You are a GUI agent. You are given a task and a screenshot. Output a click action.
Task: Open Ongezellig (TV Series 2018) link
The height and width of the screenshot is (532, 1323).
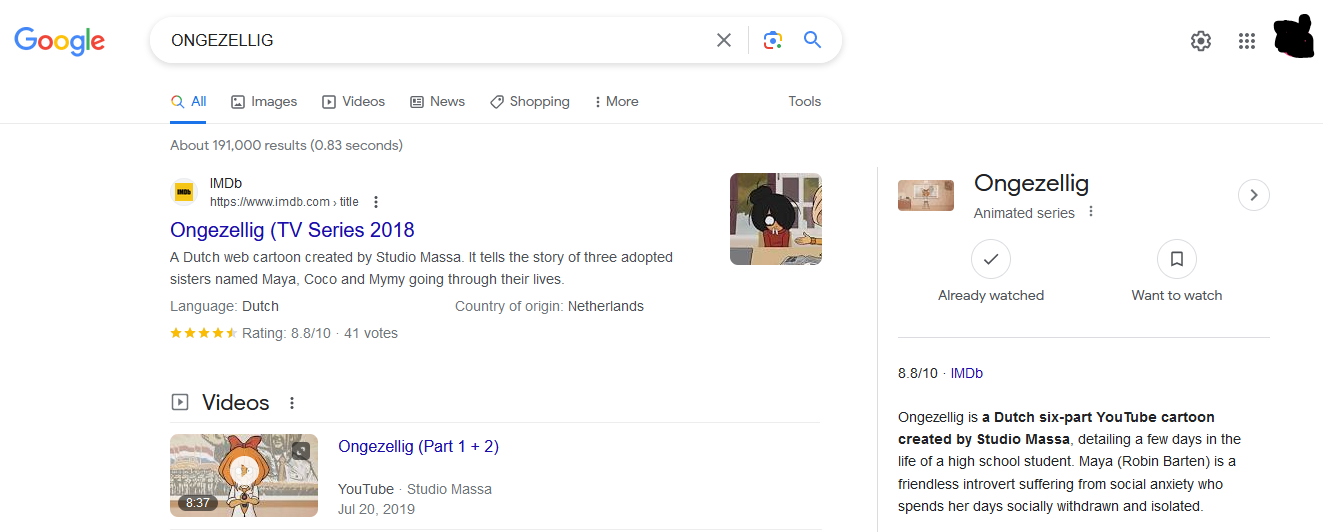(292, 230)
